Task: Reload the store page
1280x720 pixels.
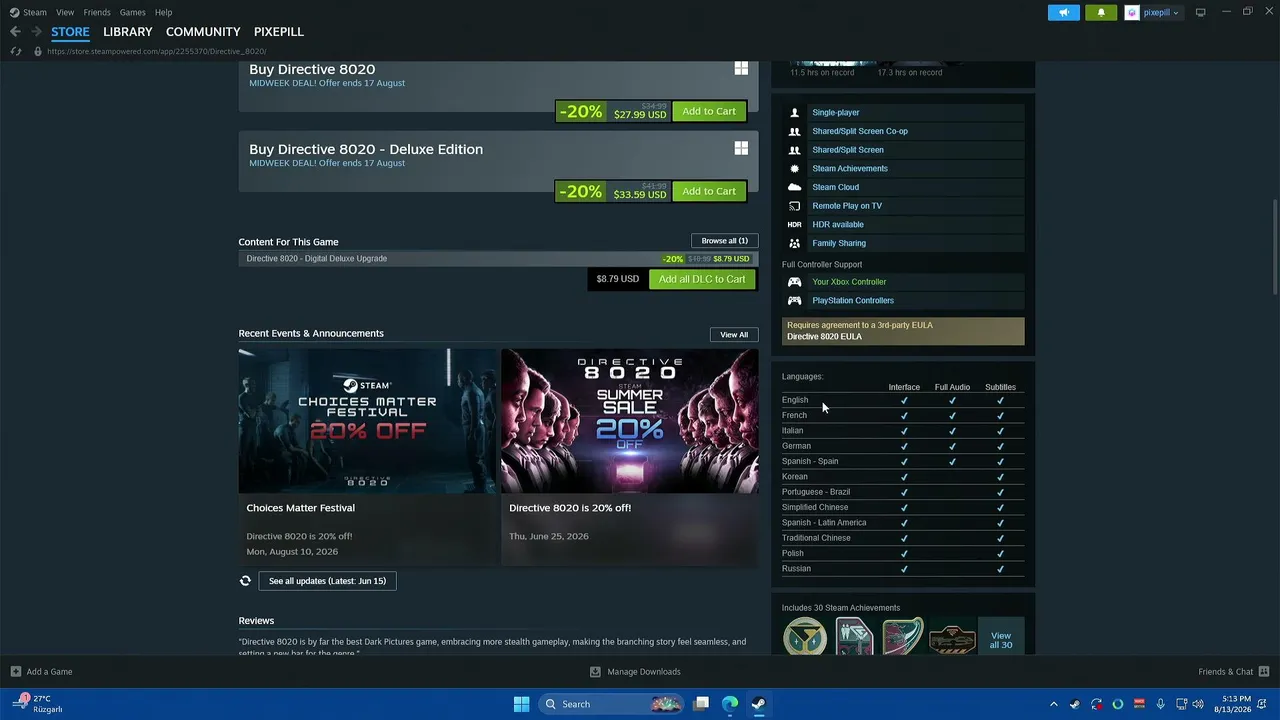Action: pyautogui.click(x=15, y=51)
